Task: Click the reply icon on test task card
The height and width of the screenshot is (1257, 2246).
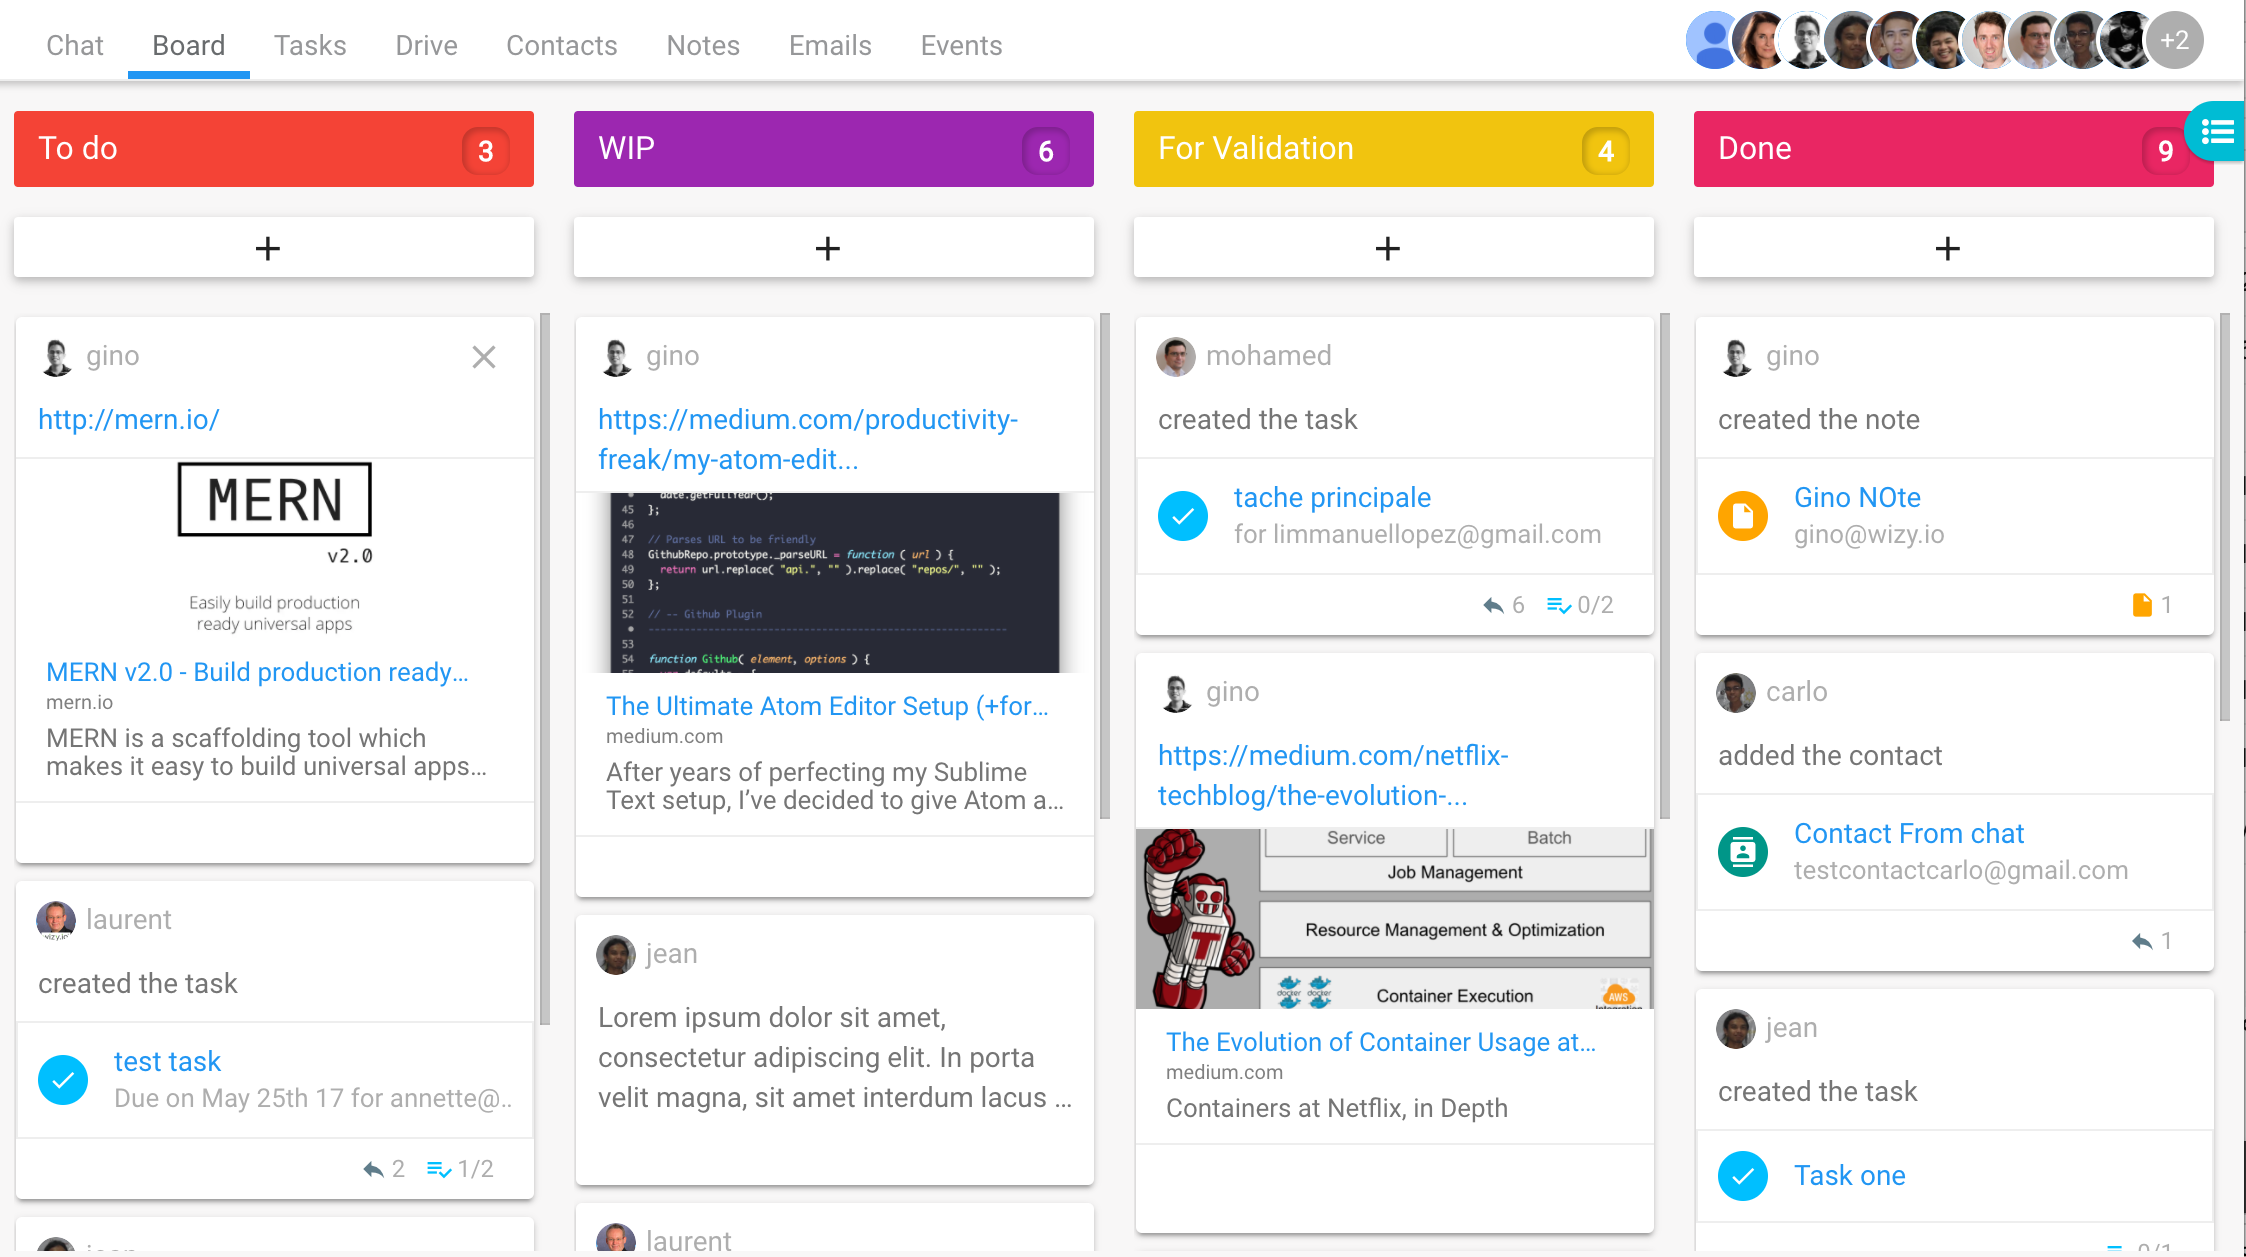Action: pos(373,1169)
